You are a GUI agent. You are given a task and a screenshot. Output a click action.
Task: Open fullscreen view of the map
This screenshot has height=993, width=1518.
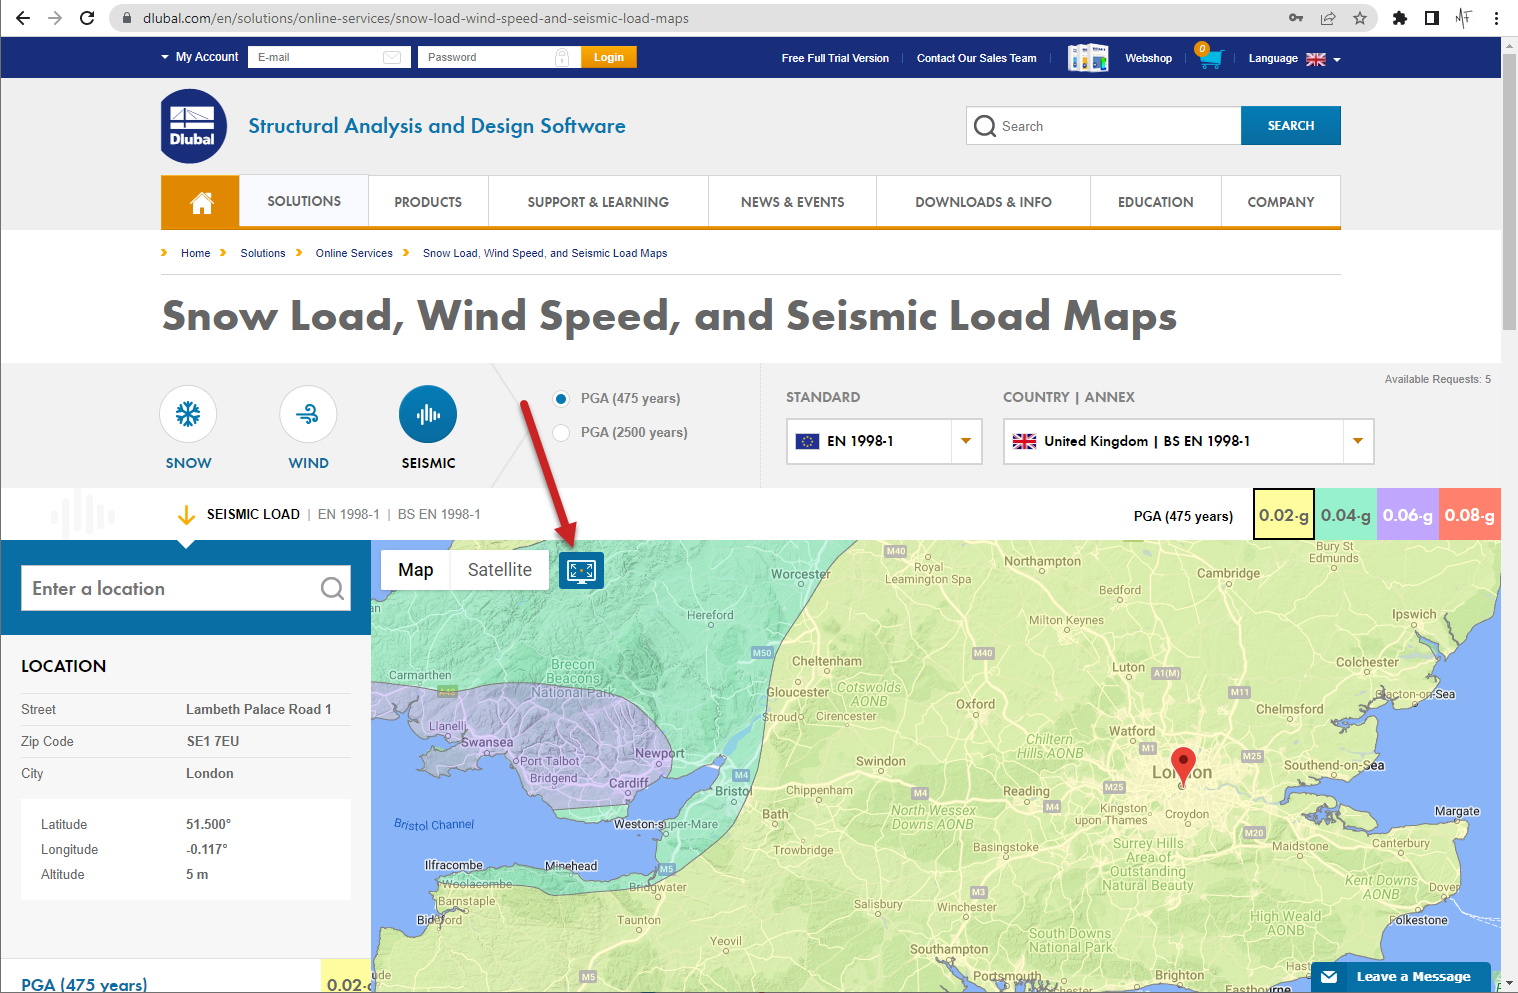tap(581, 570)
